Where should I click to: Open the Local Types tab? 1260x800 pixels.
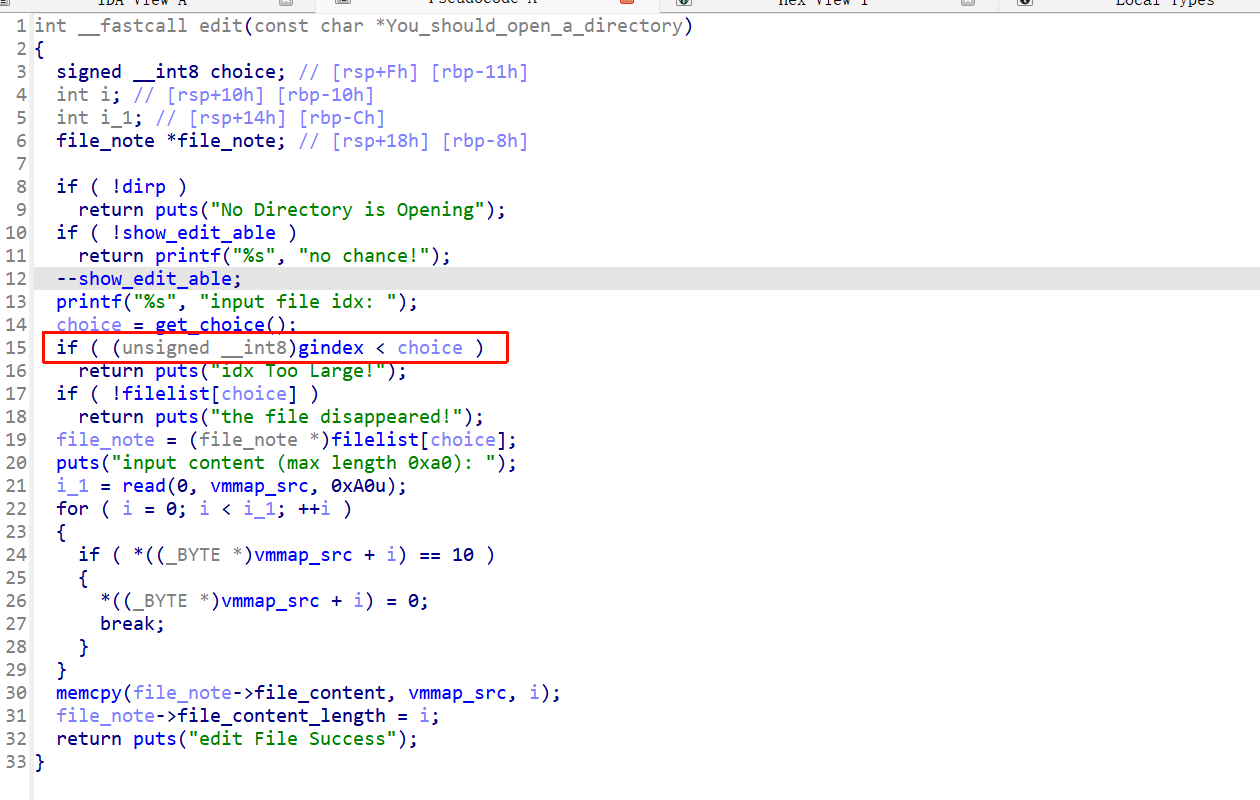[1164, 3]
